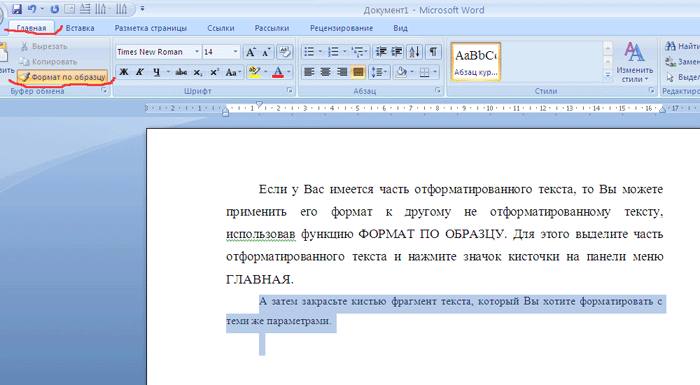The width and height of the screenshot is (700, 385).
Task: Open Изменить стили menu
Action: [x=634, y=62]
